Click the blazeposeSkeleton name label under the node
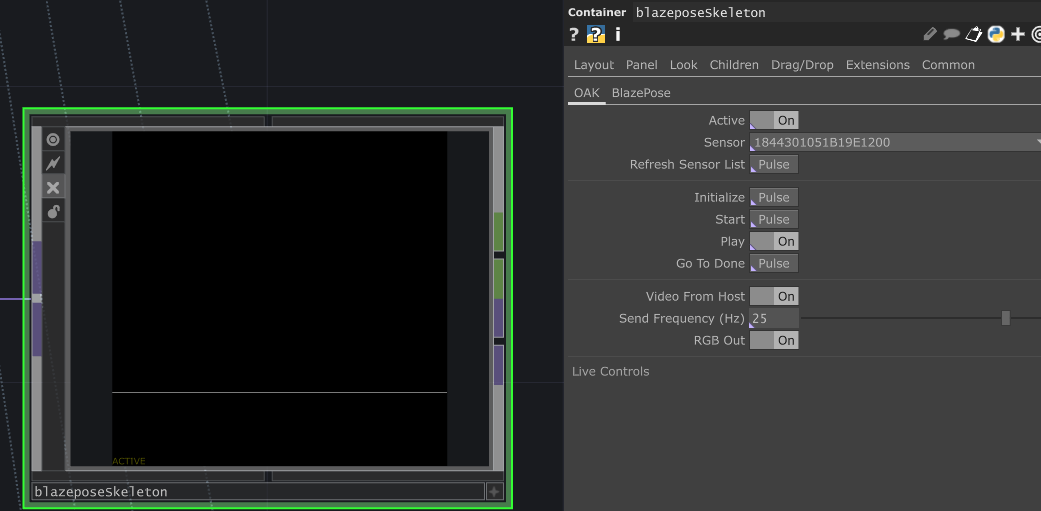 (258, 492)
